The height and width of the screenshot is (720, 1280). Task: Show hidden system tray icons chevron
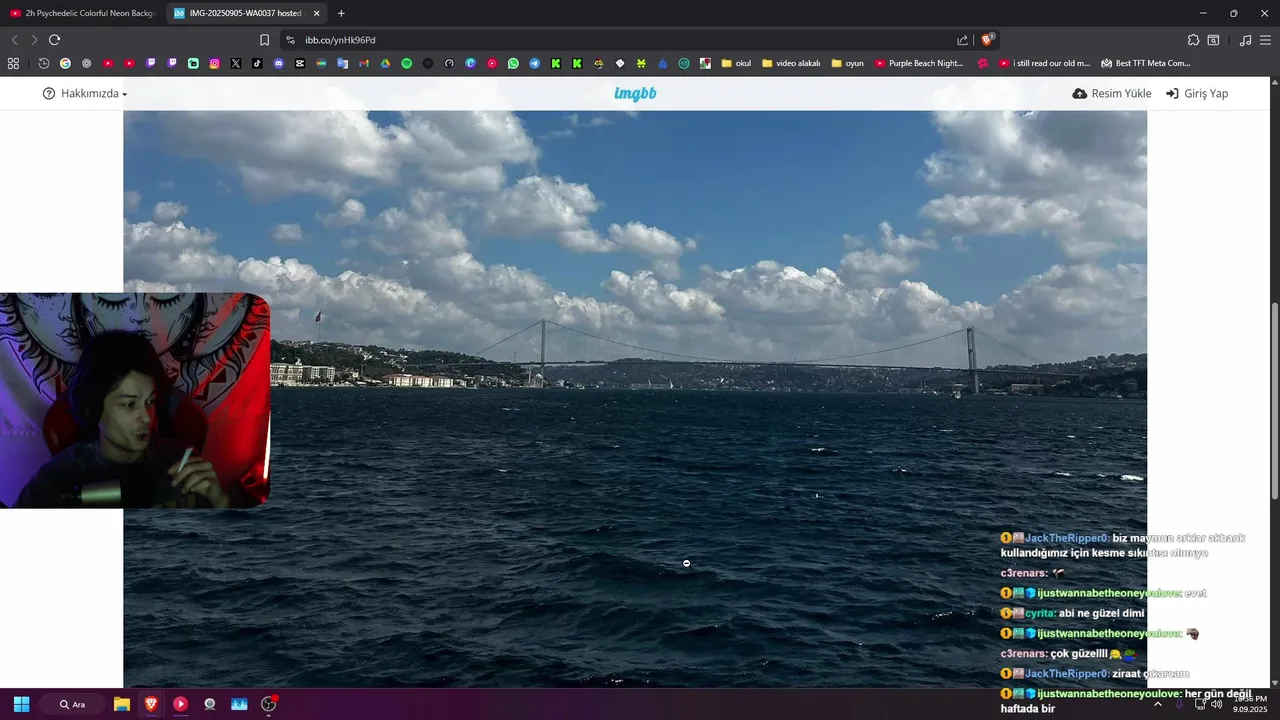click(x=1158, y=704)
